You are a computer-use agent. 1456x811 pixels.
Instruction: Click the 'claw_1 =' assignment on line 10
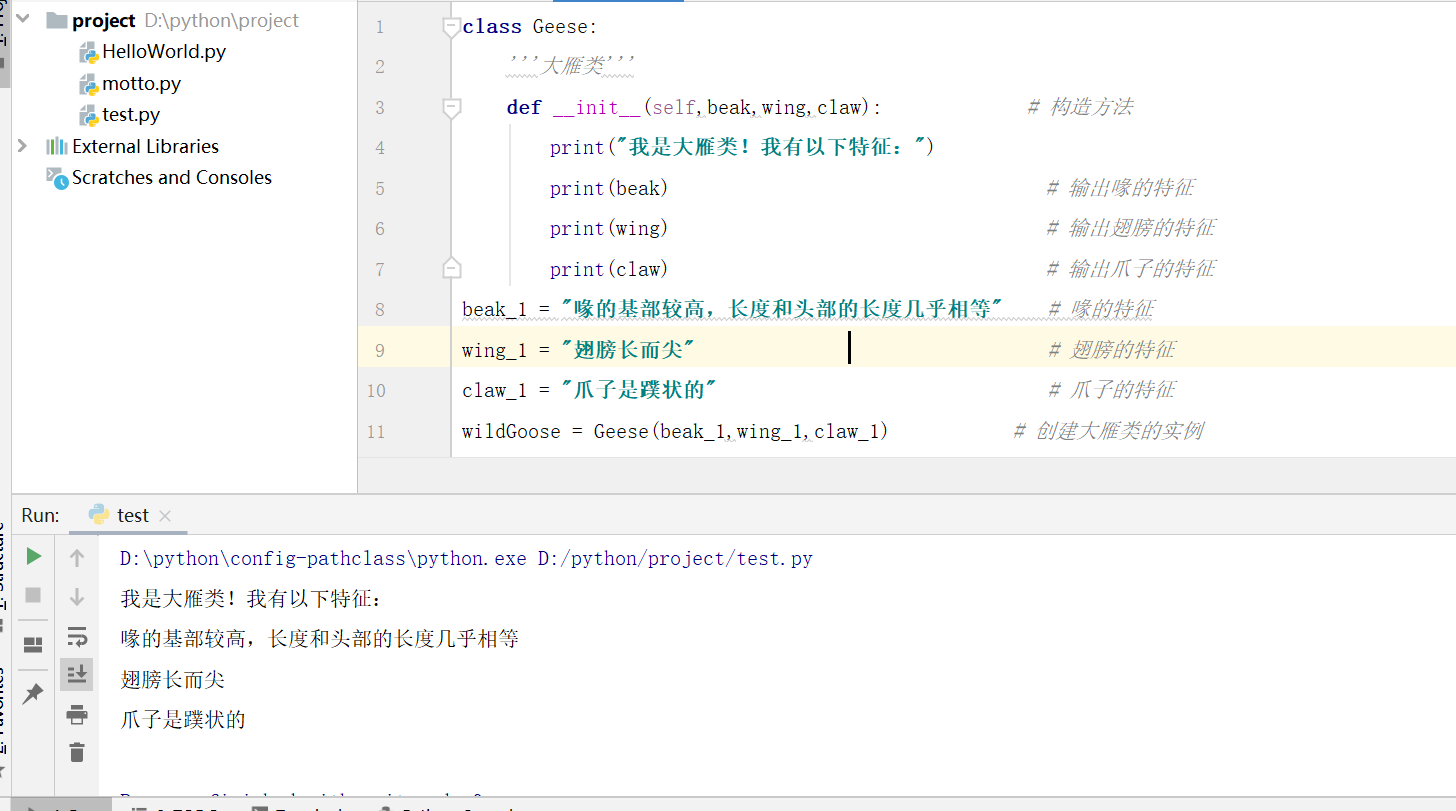(506, 390)
